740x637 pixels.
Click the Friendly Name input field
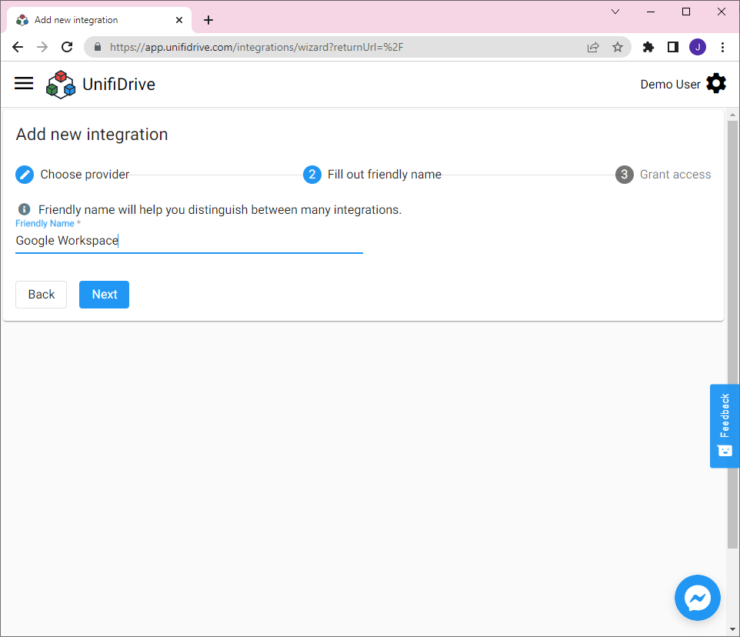(189, 241)
